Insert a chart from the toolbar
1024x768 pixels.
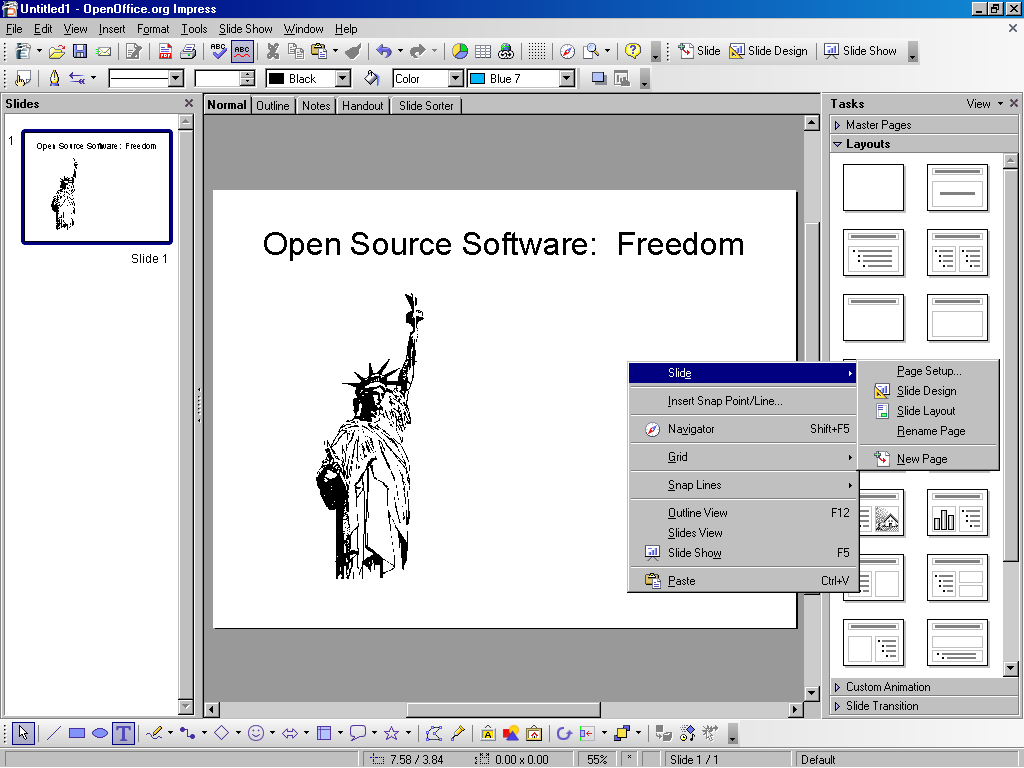point(460,51)
